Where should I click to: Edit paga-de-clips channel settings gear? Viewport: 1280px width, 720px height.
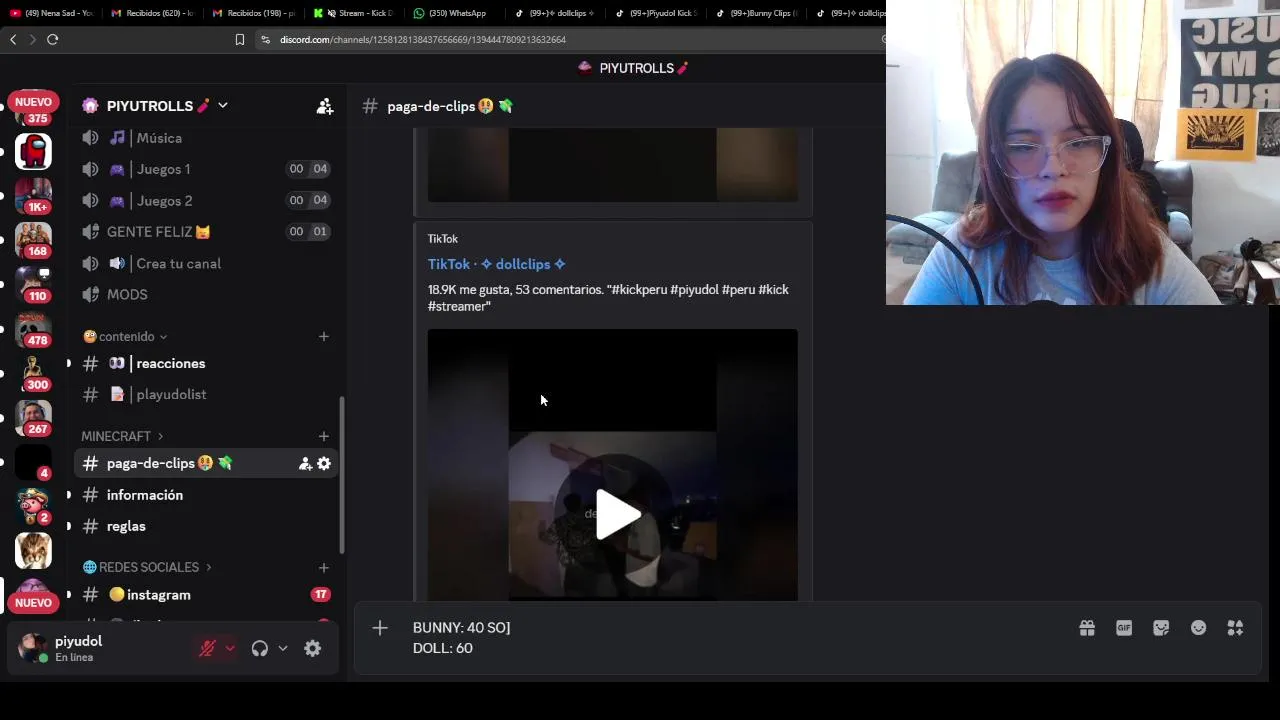click(x=324, y=464)
